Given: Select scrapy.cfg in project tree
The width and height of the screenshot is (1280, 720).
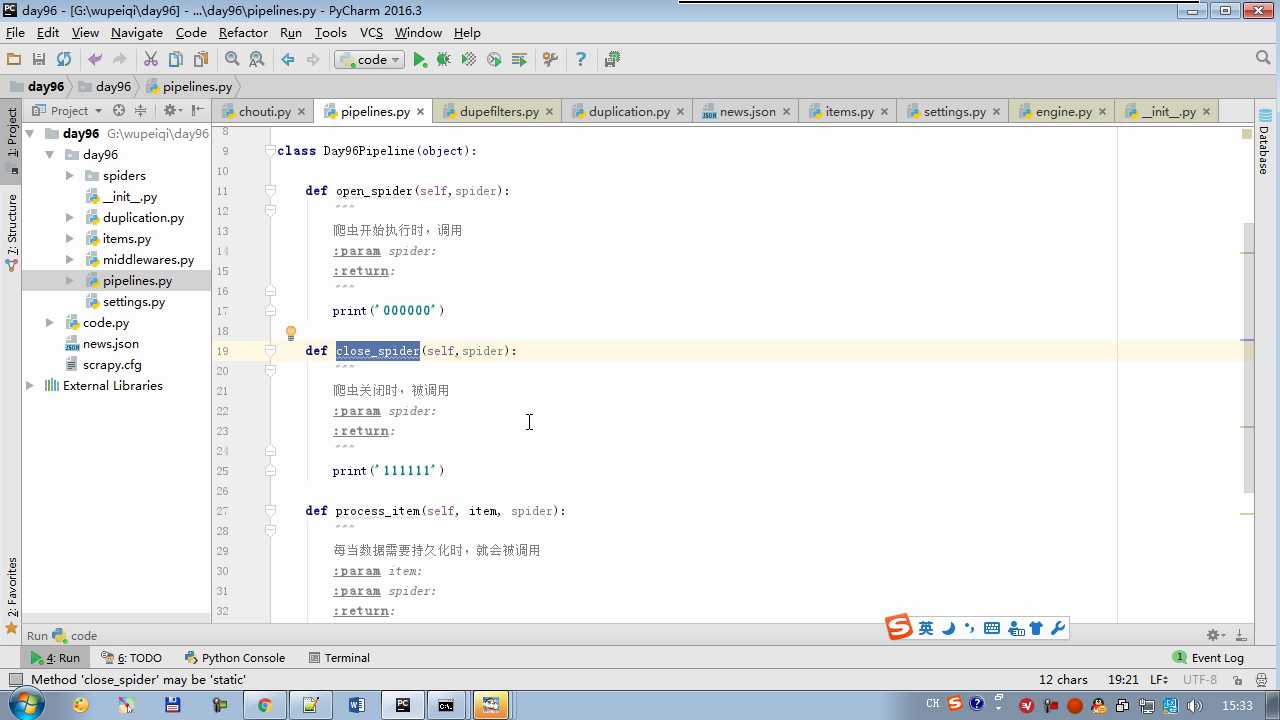Looking at the screenshot, I should pos(112,365).
